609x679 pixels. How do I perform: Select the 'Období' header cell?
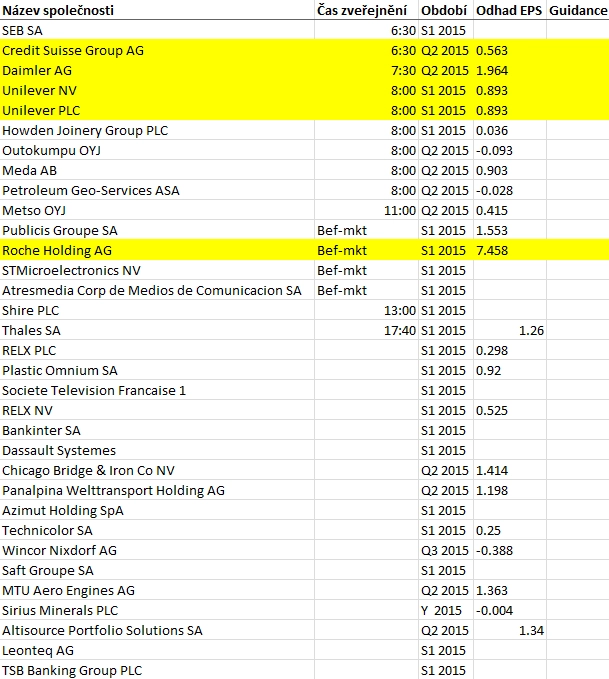(x=446, y=10)
